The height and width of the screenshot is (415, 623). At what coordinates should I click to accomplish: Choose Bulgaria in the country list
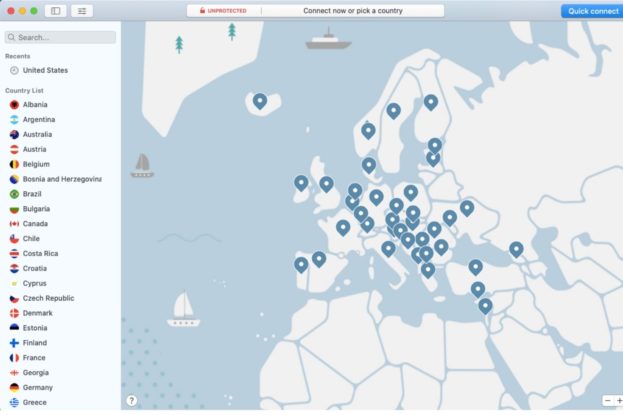click(x=36, y=209)
